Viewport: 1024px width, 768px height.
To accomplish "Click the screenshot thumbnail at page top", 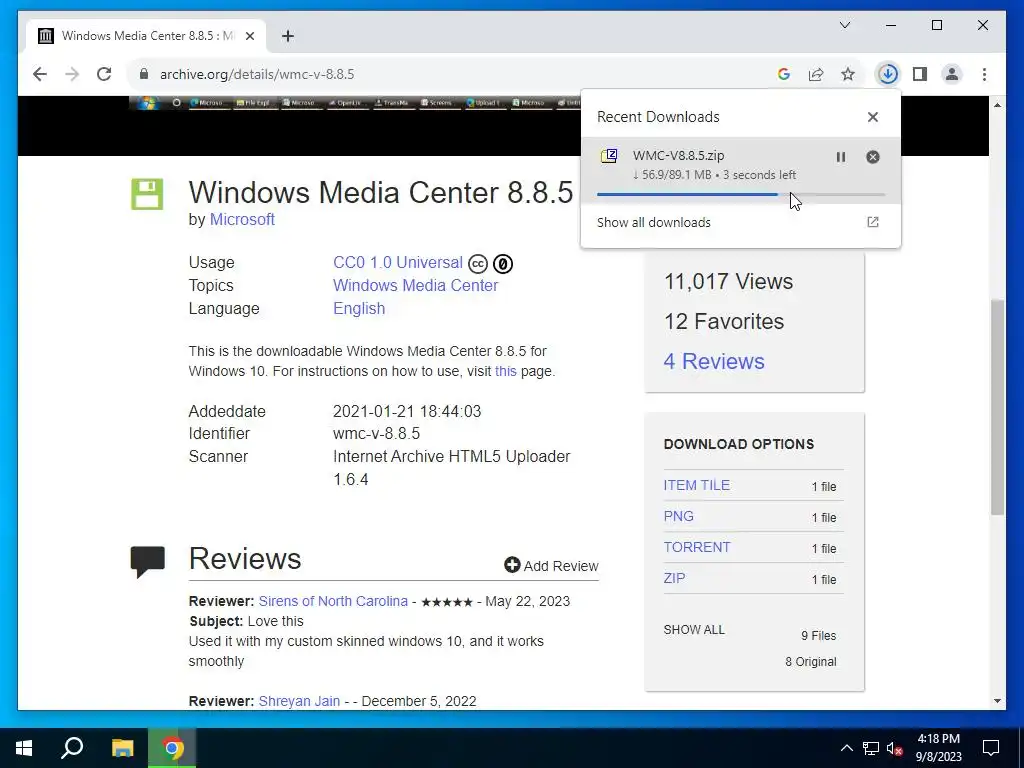I will [x=355, y=103].
